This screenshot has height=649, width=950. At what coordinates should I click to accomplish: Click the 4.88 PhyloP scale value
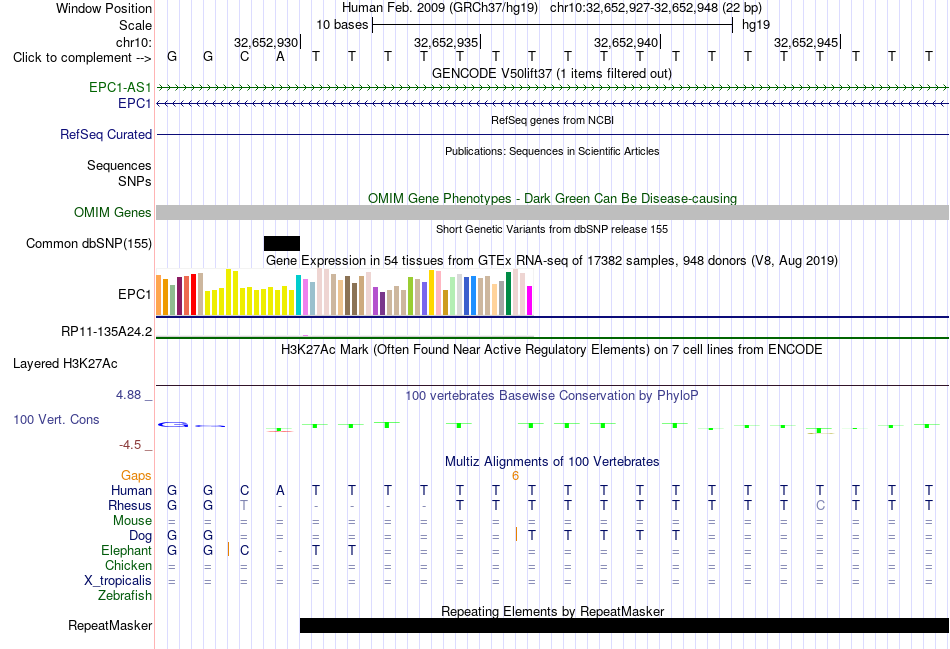click(128, 395)
